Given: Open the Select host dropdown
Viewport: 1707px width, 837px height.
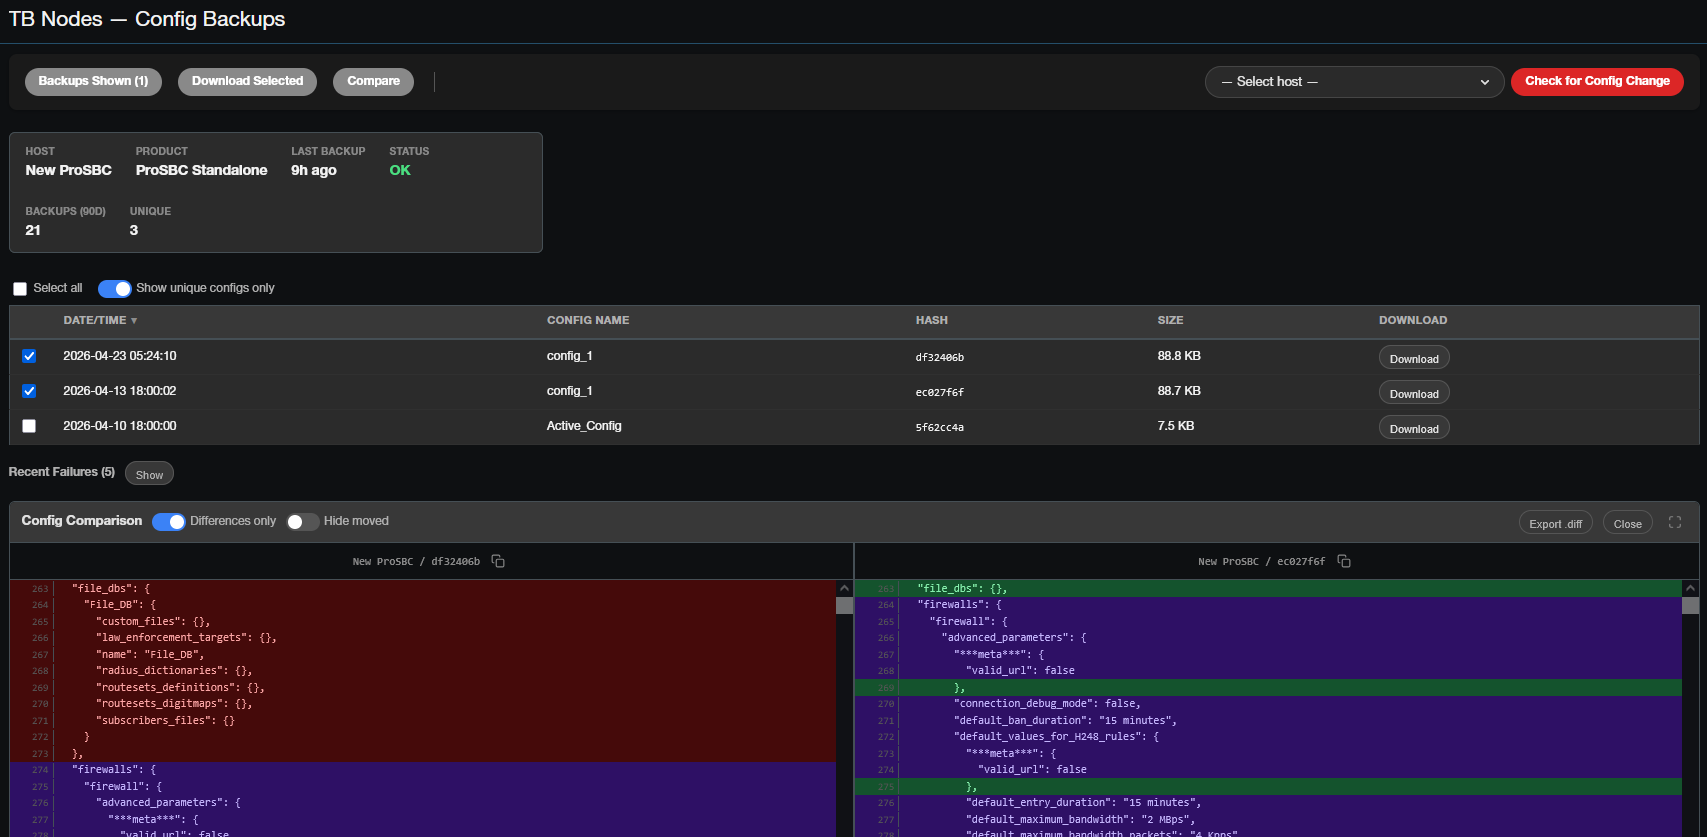Looking at the screenshot, I should click(x=1354, y=82).
